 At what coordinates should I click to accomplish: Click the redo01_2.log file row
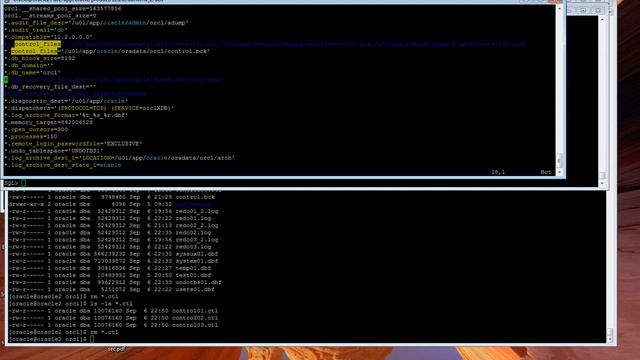point(113,211)
